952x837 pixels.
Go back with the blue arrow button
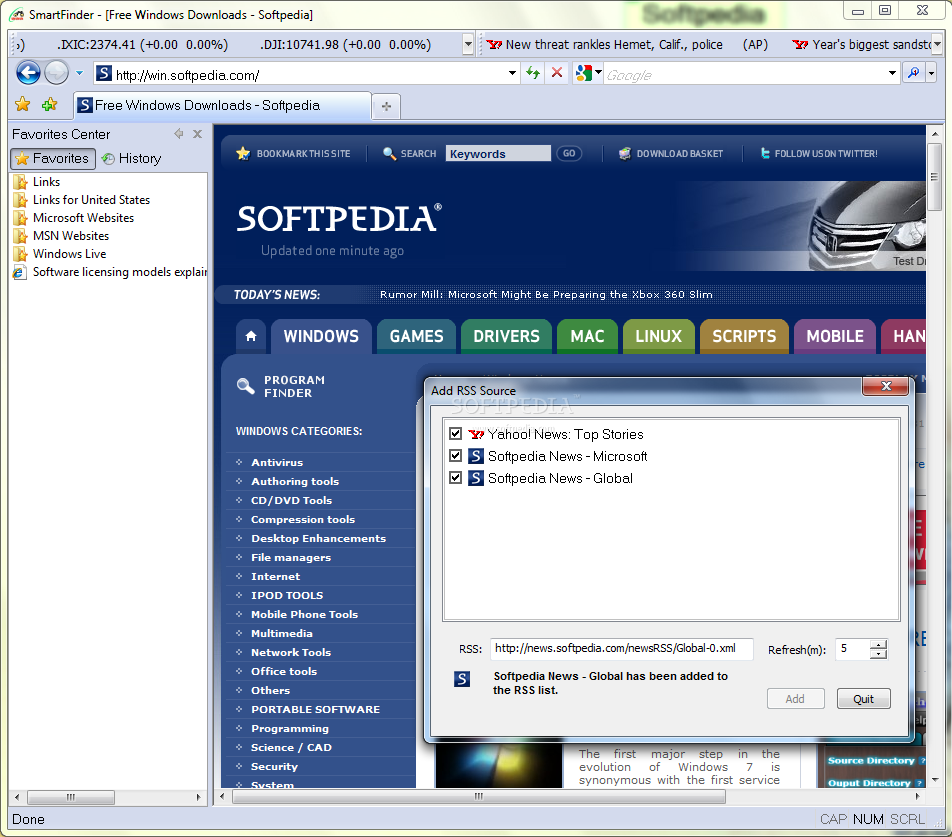point(28,73)
